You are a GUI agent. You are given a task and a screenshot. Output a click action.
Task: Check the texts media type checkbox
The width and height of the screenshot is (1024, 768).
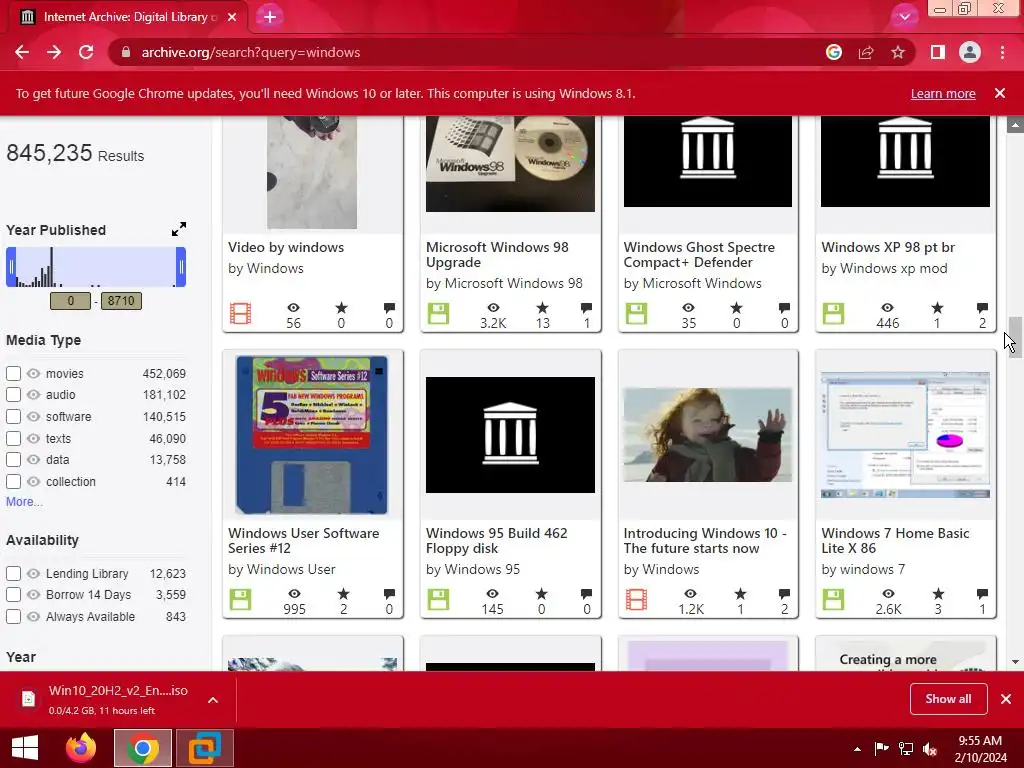pyautogui.click(x=14, y=438)
